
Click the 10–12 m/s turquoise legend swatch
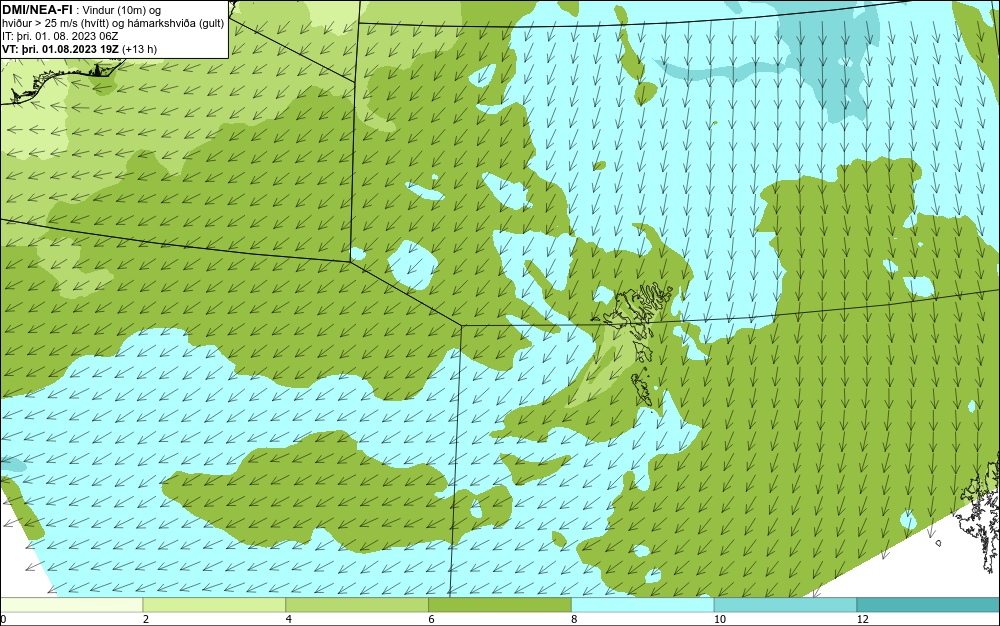(786, 605)
